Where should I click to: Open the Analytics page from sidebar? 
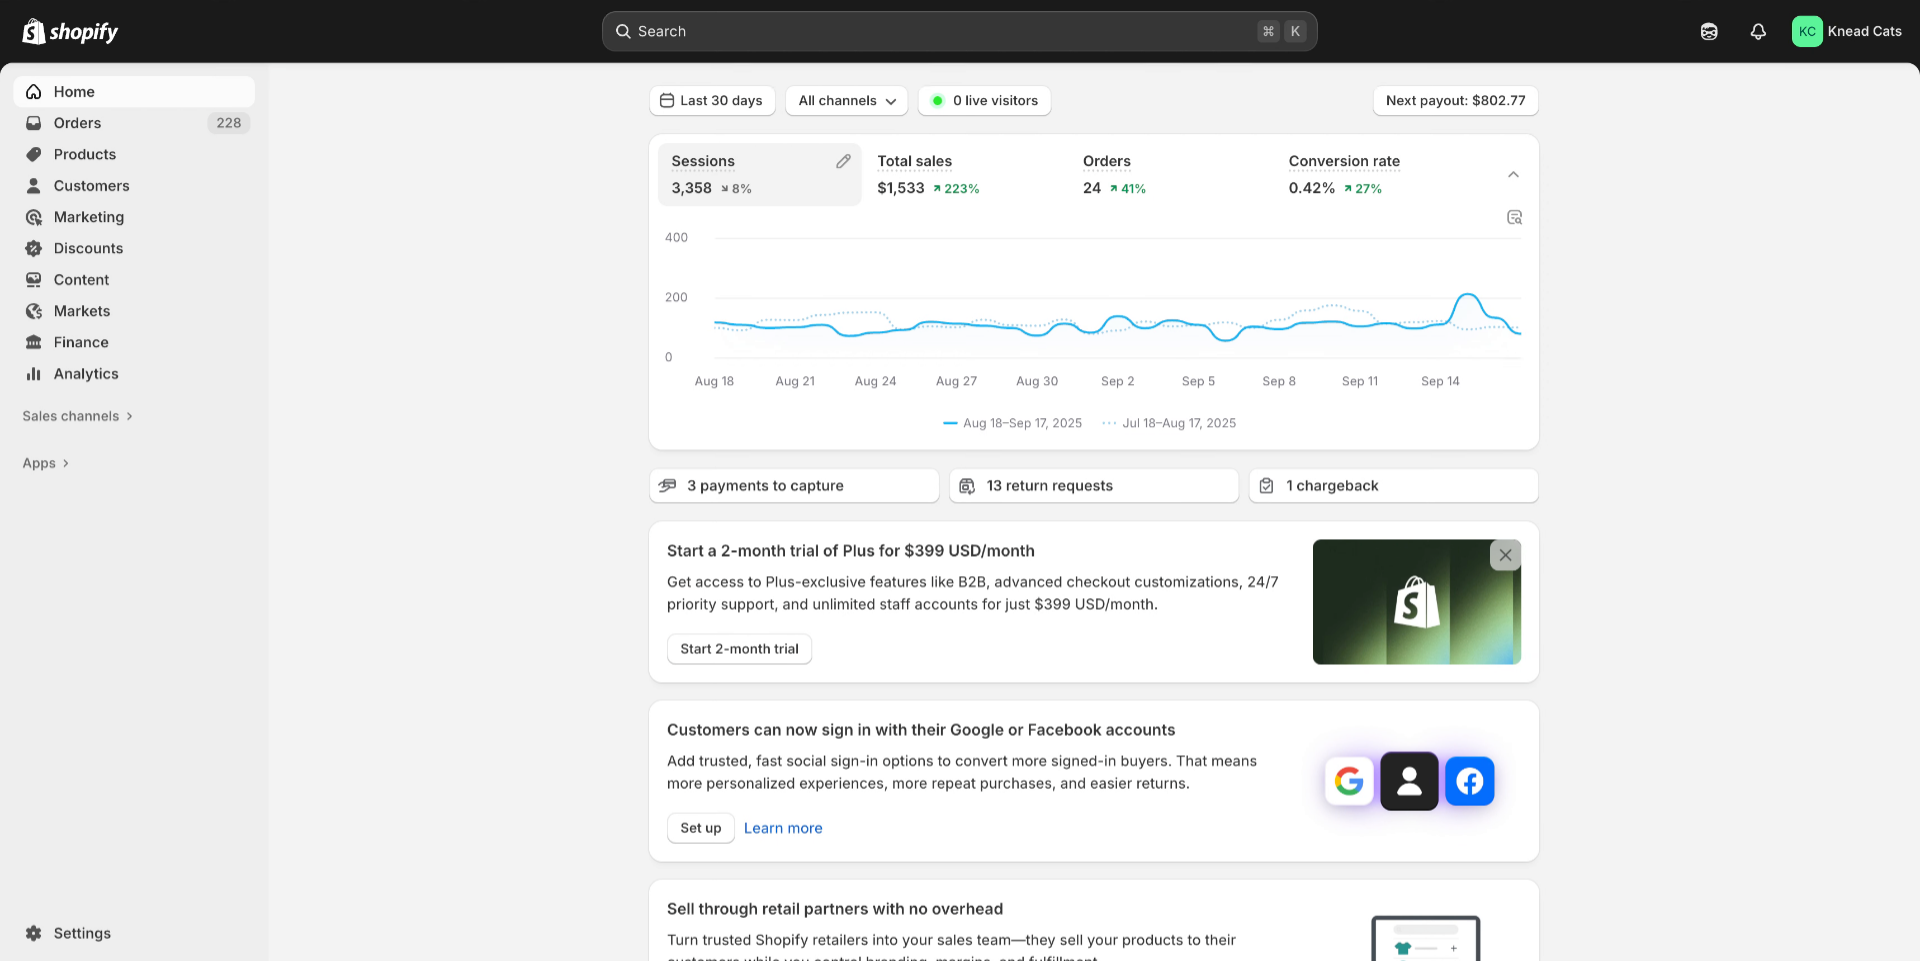tap(86, 374)
